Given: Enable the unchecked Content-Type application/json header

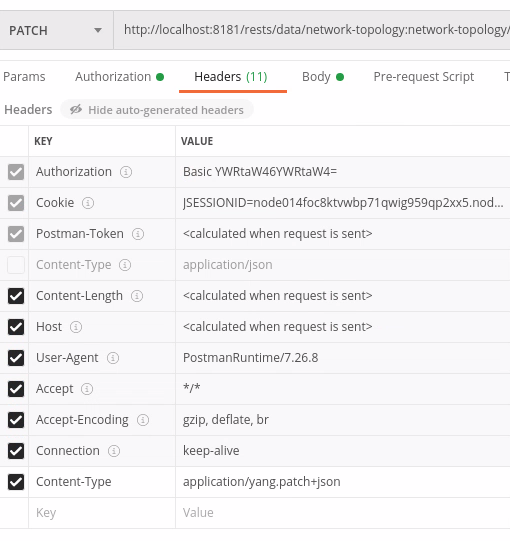Looking at the screenshot, I should coord(16,265).
